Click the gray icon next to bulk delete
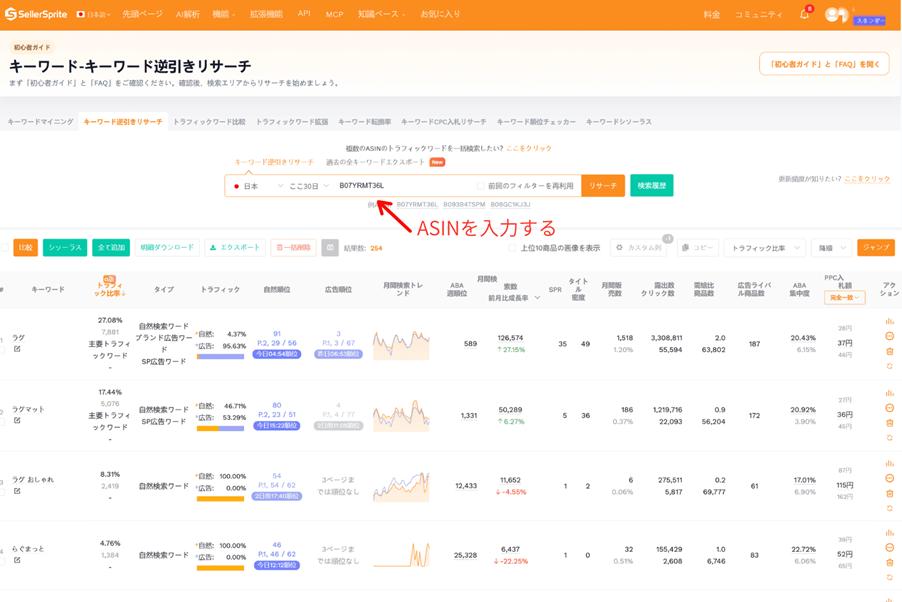 330,247
